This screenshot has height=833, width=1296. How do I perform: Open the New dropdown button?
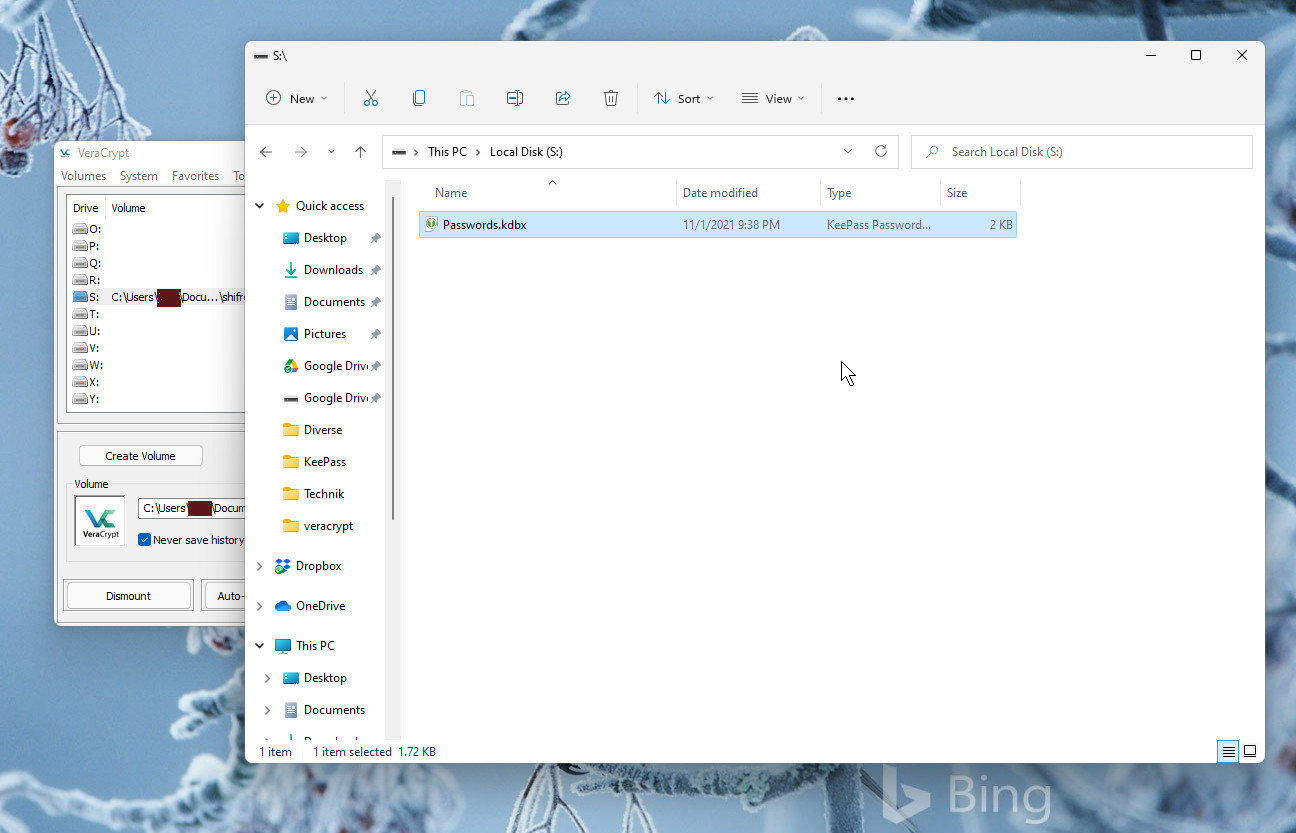297,98
